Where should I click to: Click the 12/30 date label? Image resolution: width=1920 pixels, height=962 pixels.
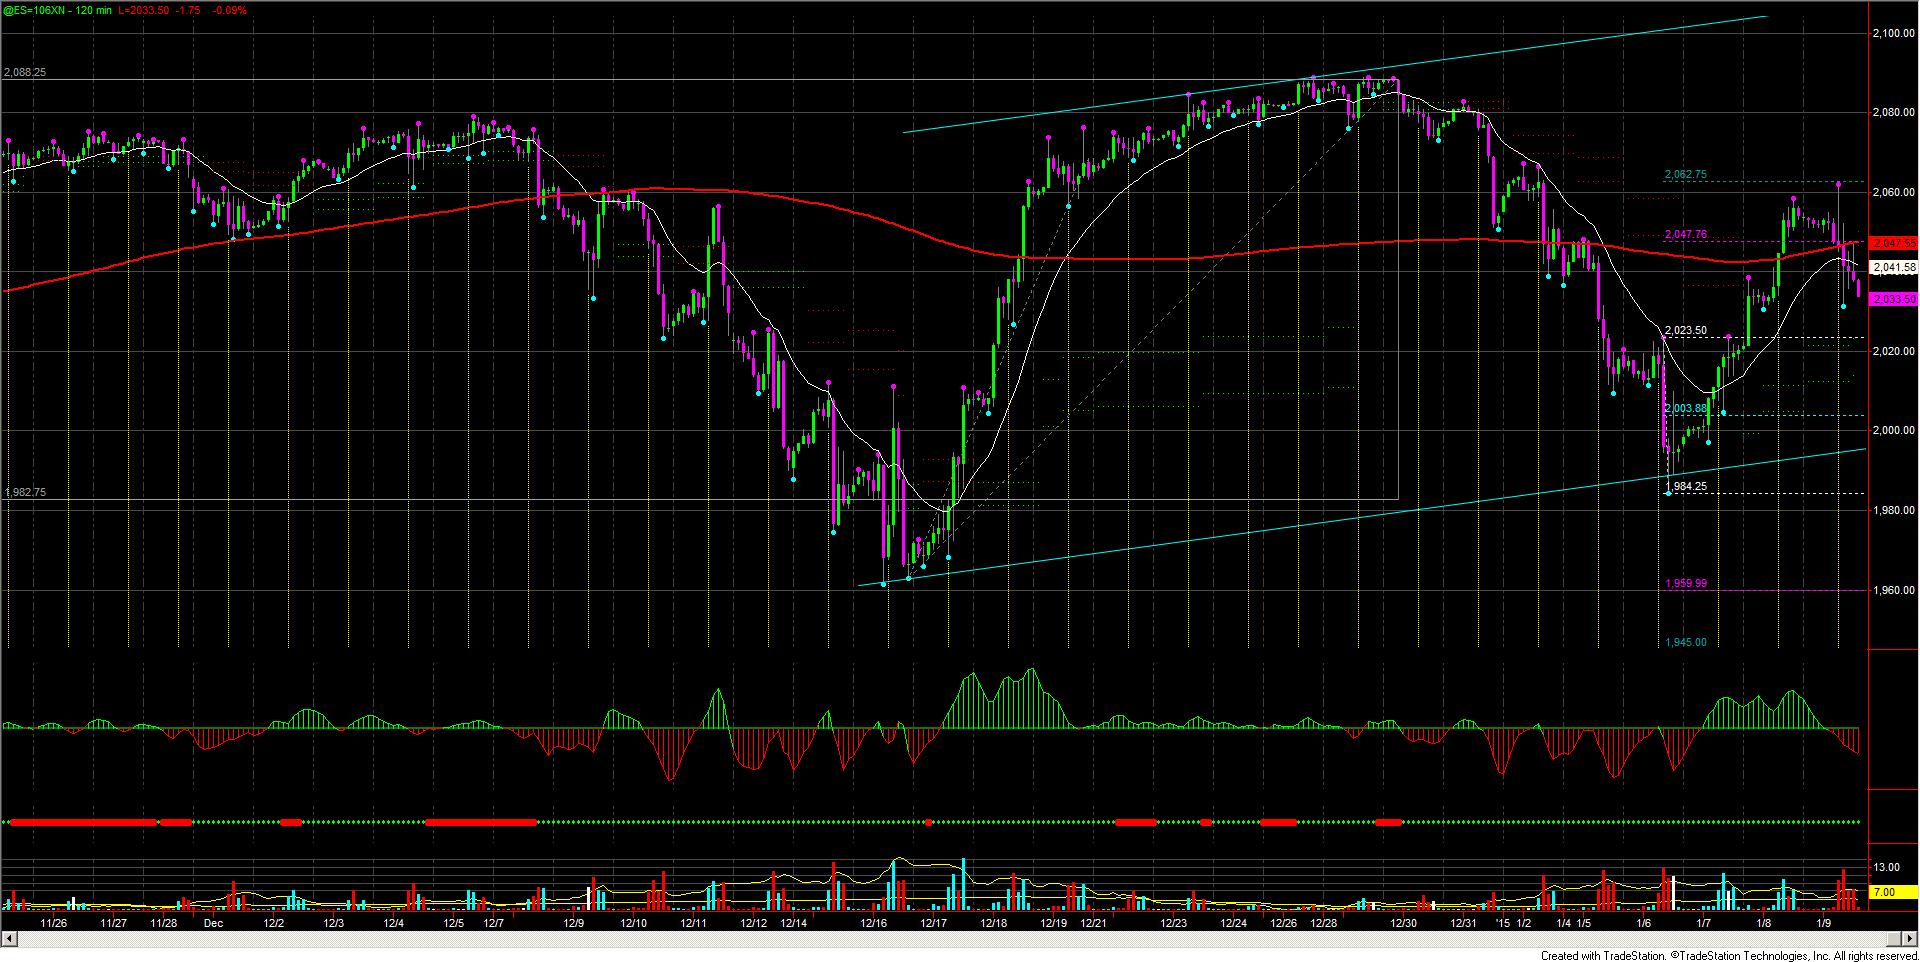pyautogui.click(x=1404, y=924)
